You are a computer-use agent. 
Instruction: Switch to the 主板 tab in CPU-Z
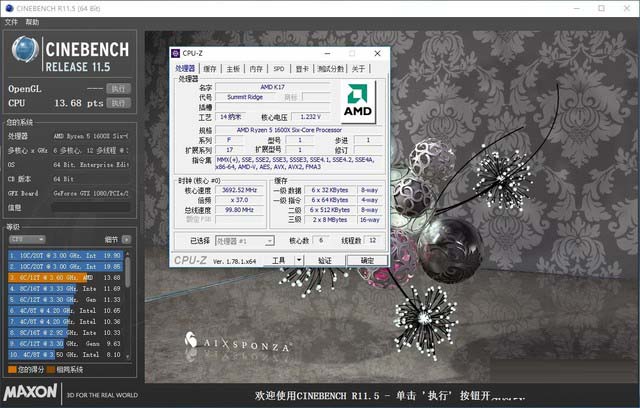(233, 69)
